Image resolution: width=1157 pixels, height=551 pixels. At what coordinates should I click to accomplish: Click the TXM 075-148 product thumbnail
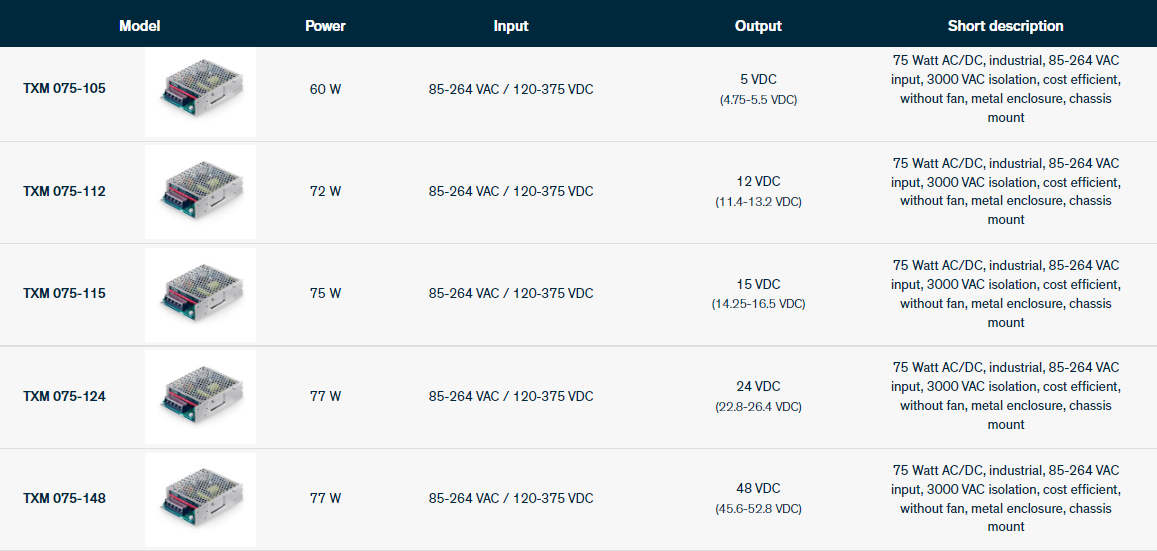200,499
